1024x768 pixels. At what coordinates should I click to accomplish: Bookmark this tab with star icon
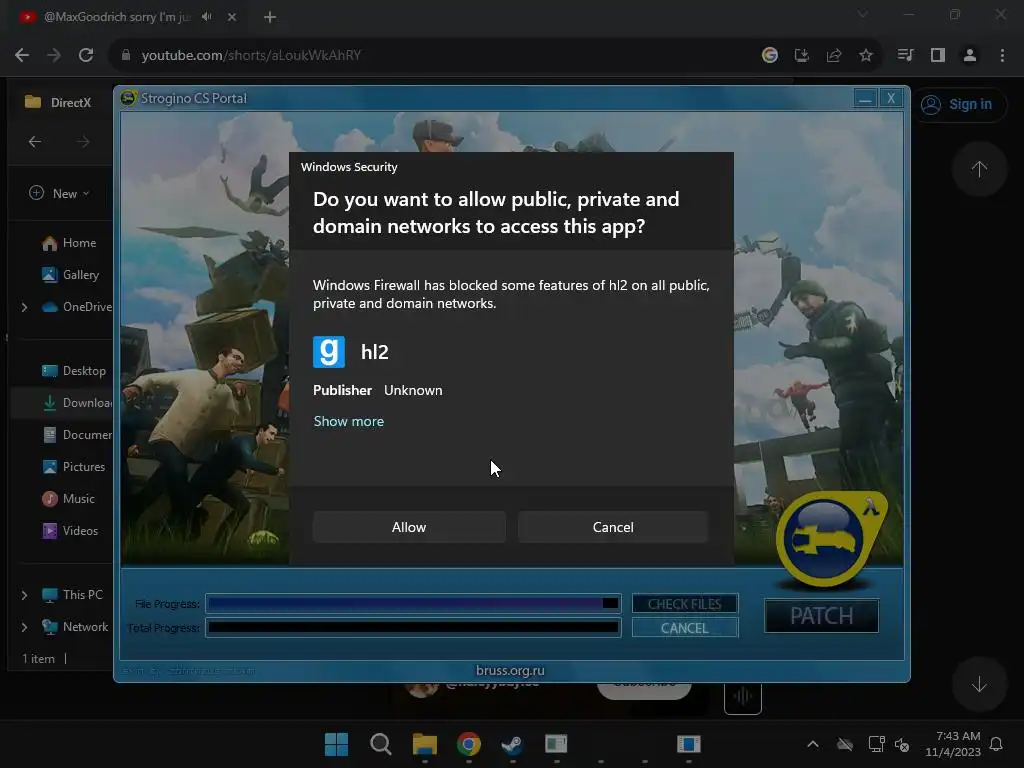click(865, 56)
